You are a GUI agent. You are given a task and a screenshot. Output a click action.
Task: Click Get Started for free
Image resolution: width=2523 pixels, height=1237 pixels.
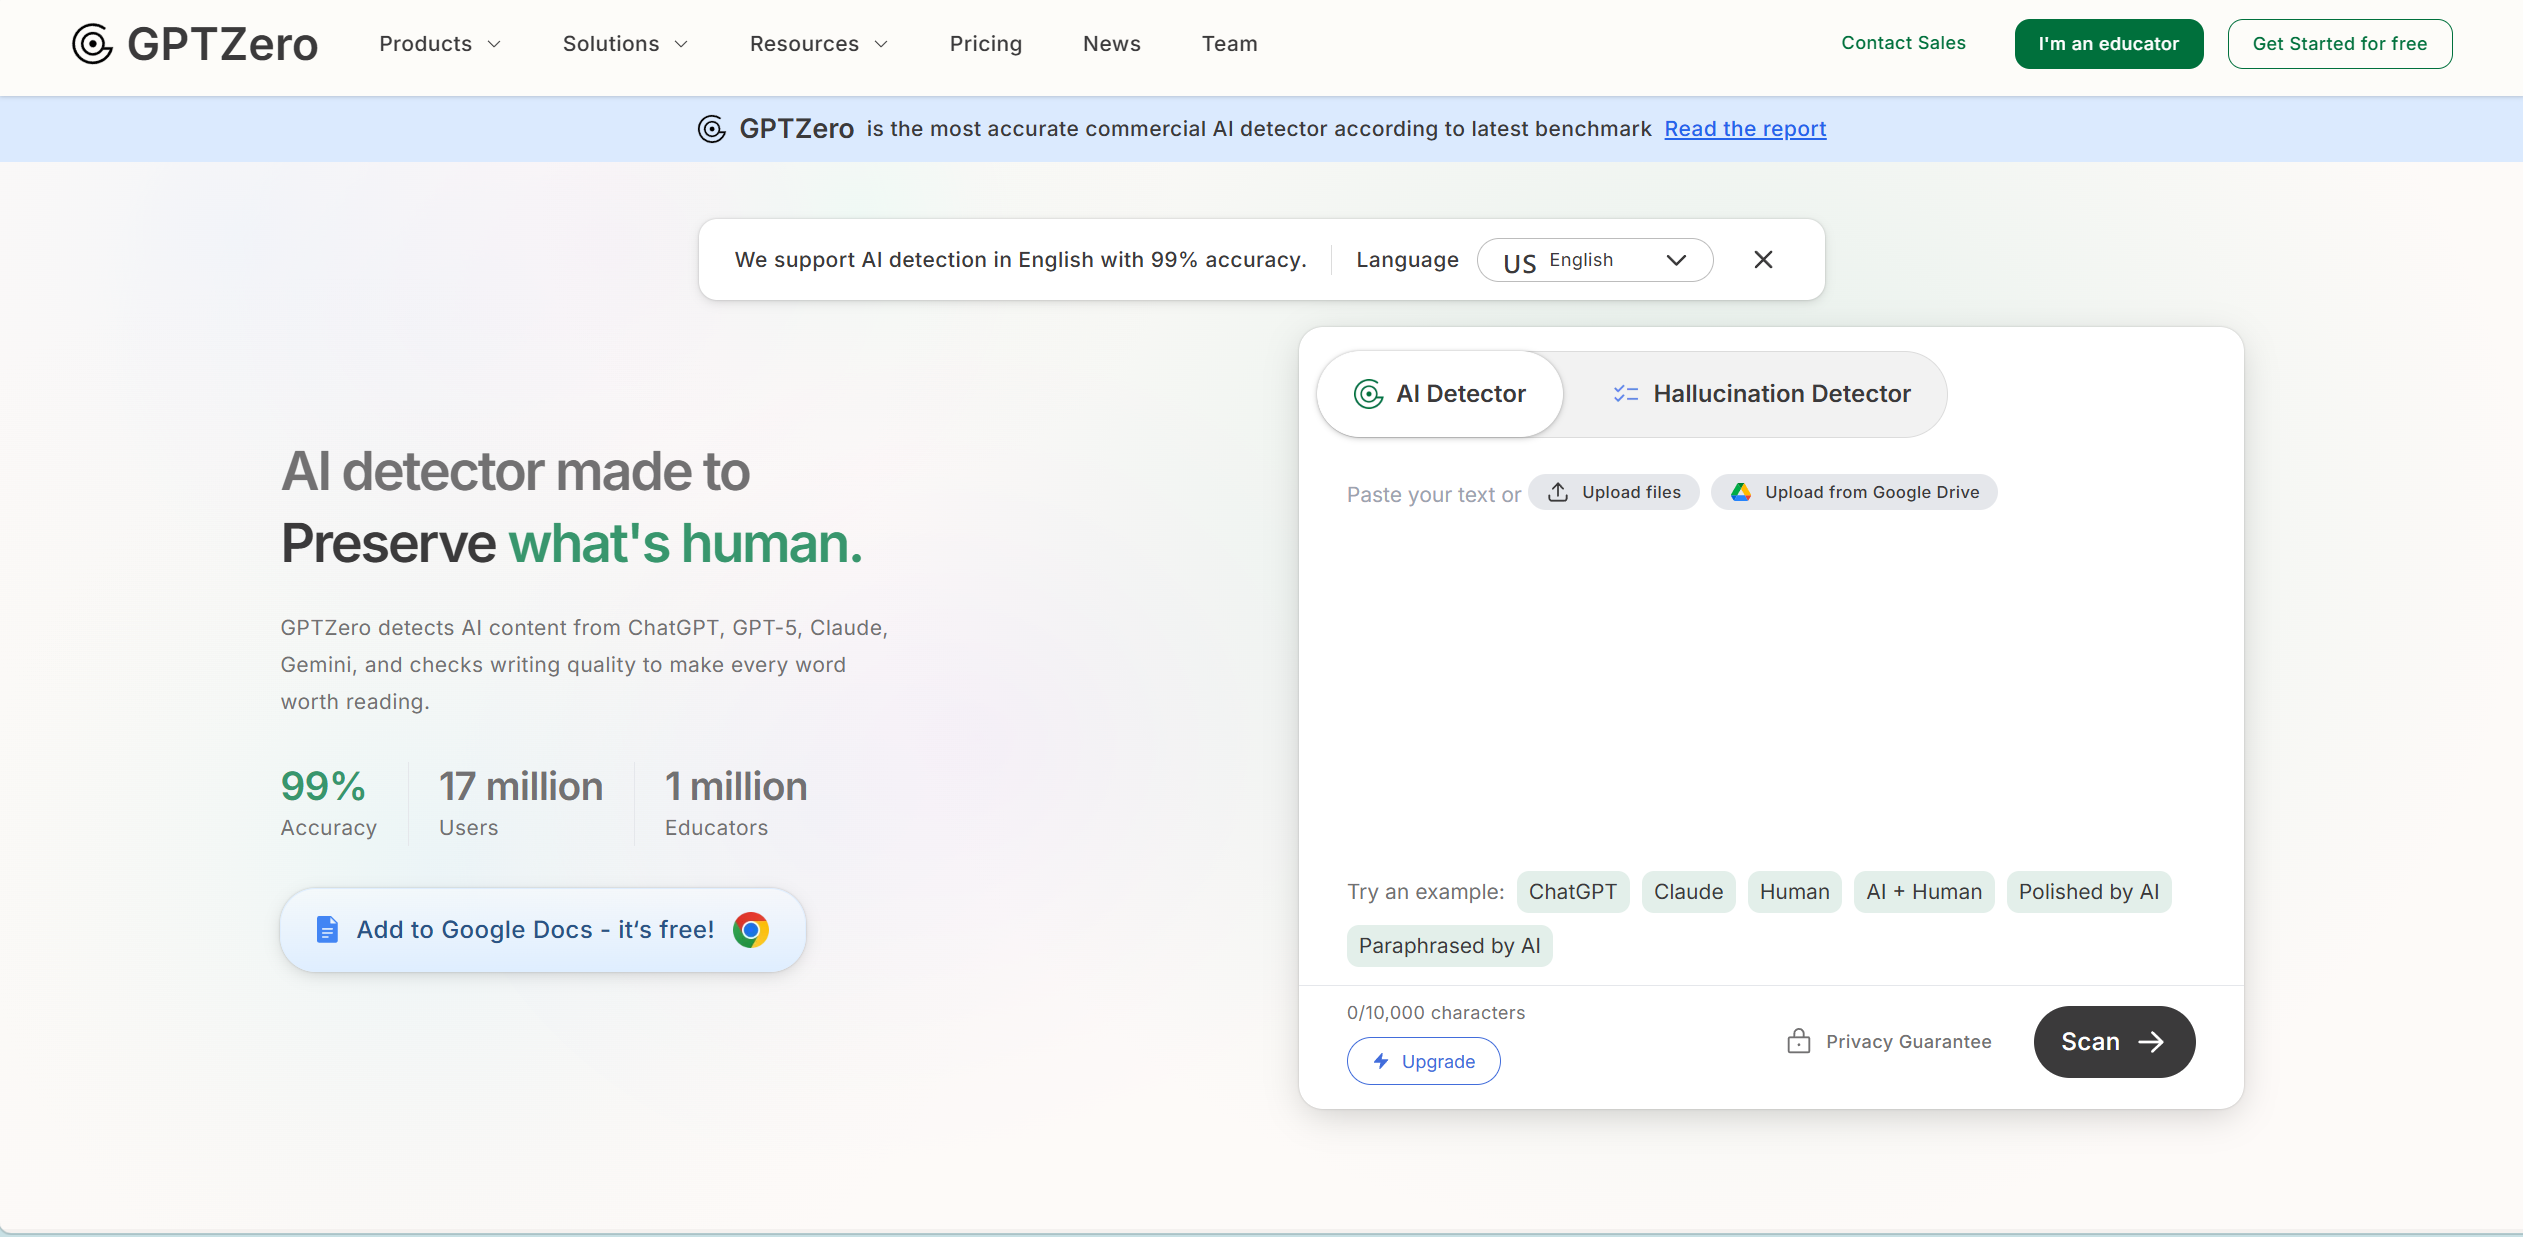tap(2340, 44)
